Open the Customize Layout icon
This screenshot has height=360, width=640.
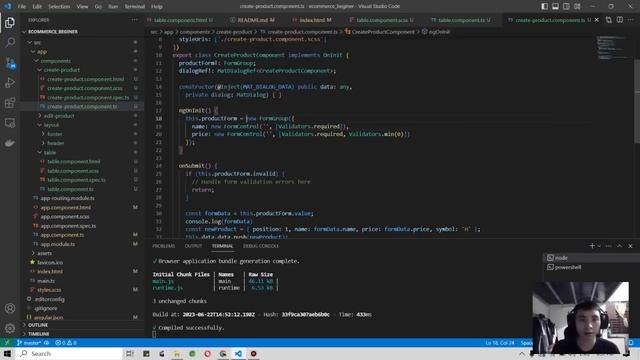pos(577,6)
